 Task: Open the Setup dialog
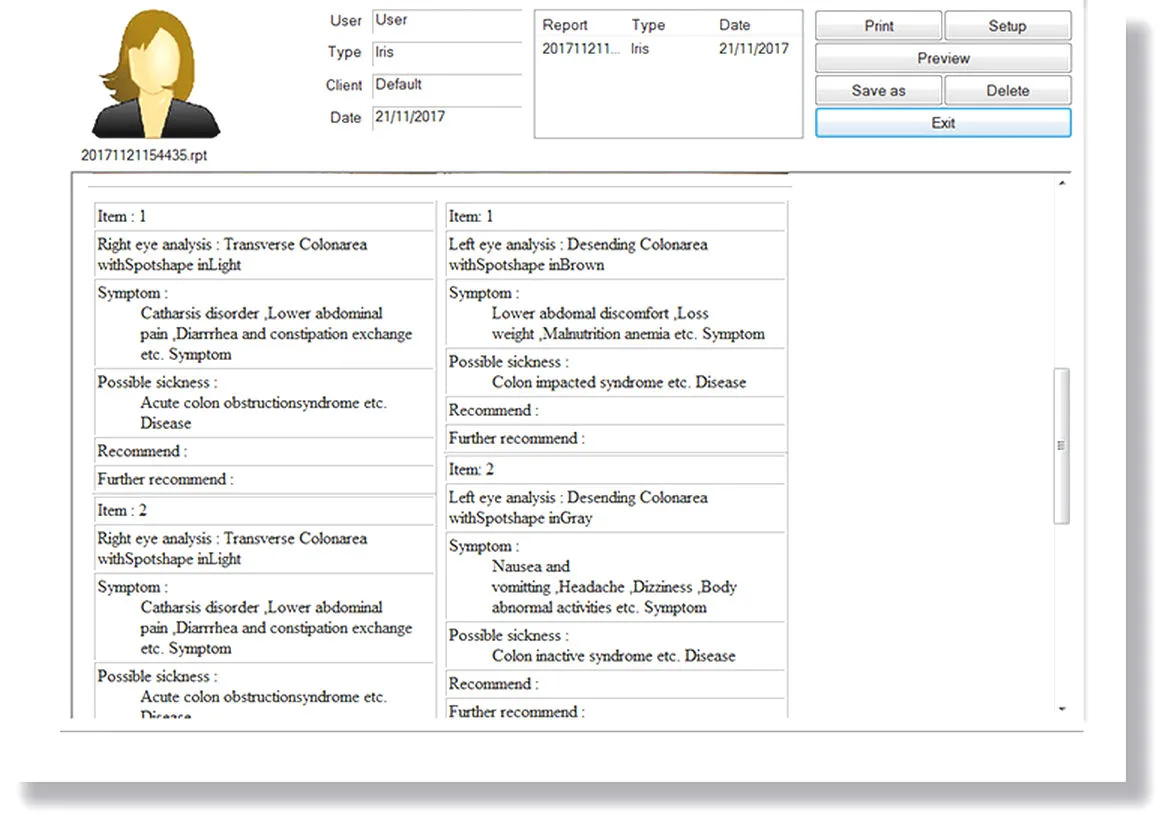click(1007, 26)
